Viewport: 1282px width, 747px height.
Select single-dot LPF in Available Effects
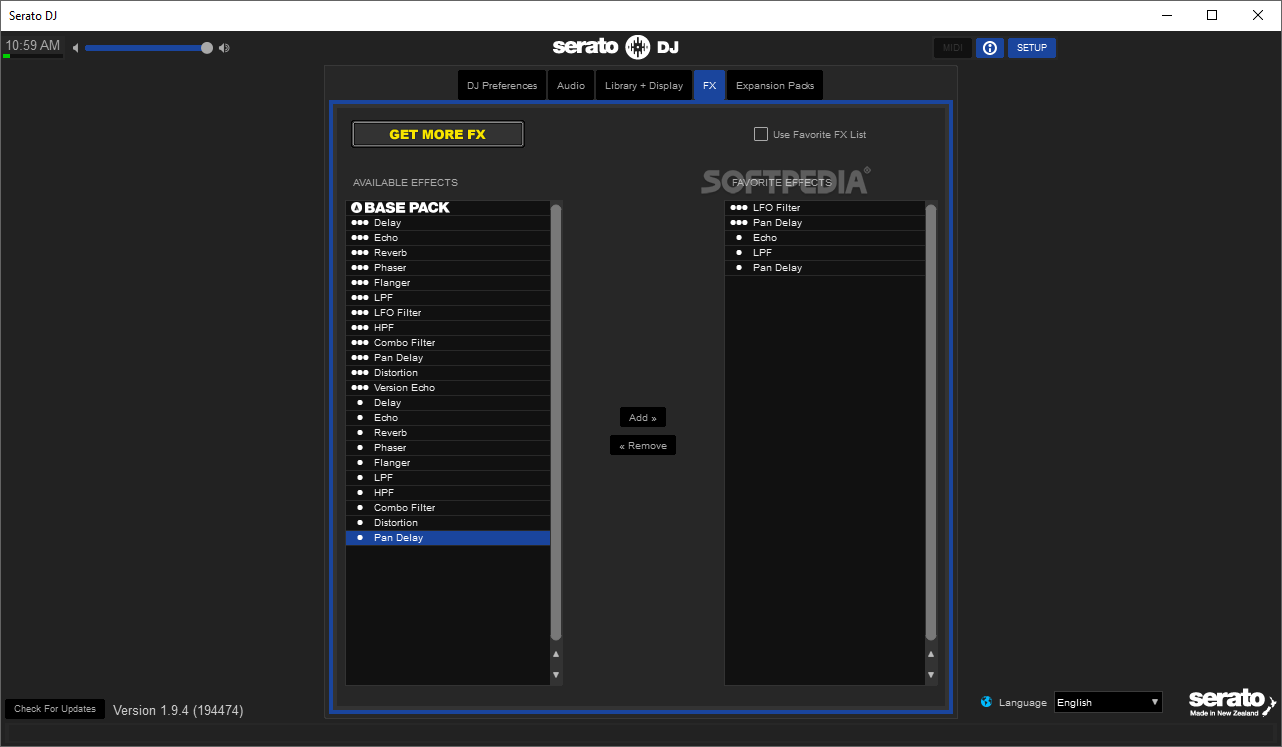point(448,478)
